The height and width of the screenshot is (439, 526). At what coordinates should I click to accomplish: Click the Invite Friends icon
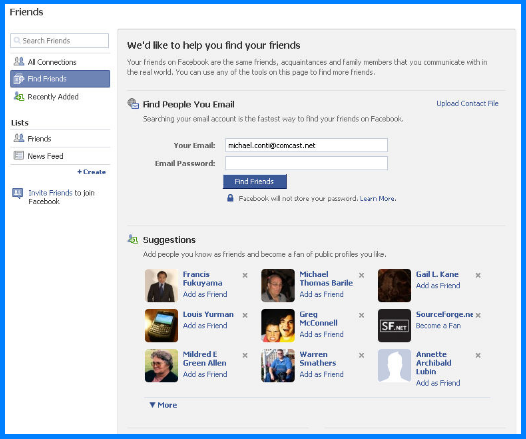[x=17, y=193]
